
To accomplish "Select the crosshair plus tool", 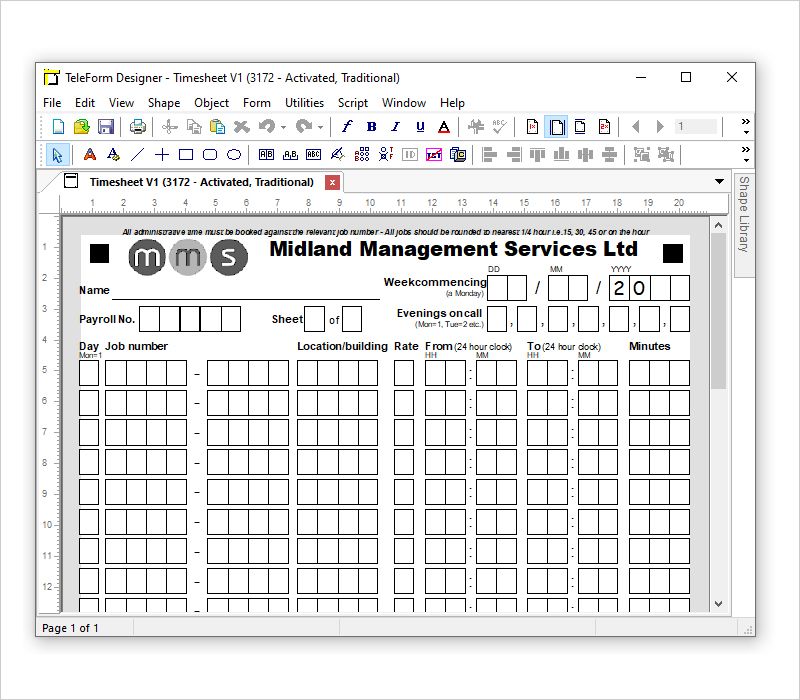I will click(162, 154).
